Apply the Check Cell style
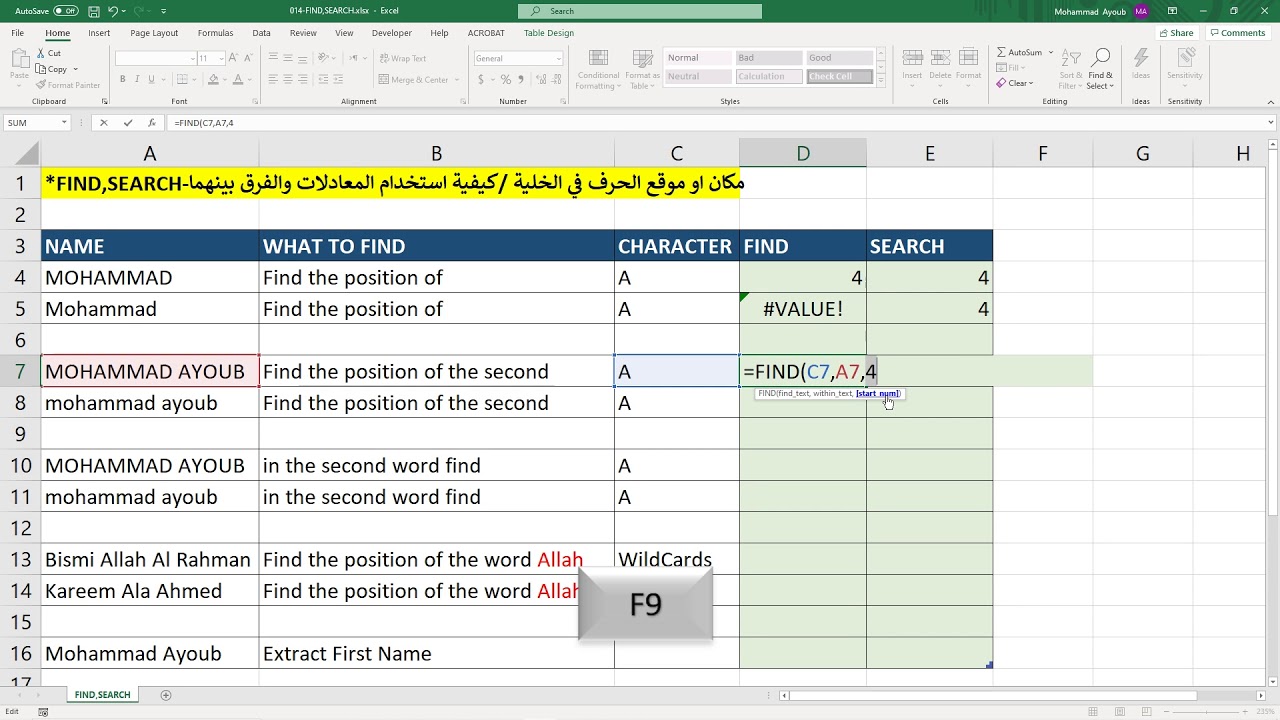The width and height of the screenshot is (1280, 720). (x=839, y=77)
